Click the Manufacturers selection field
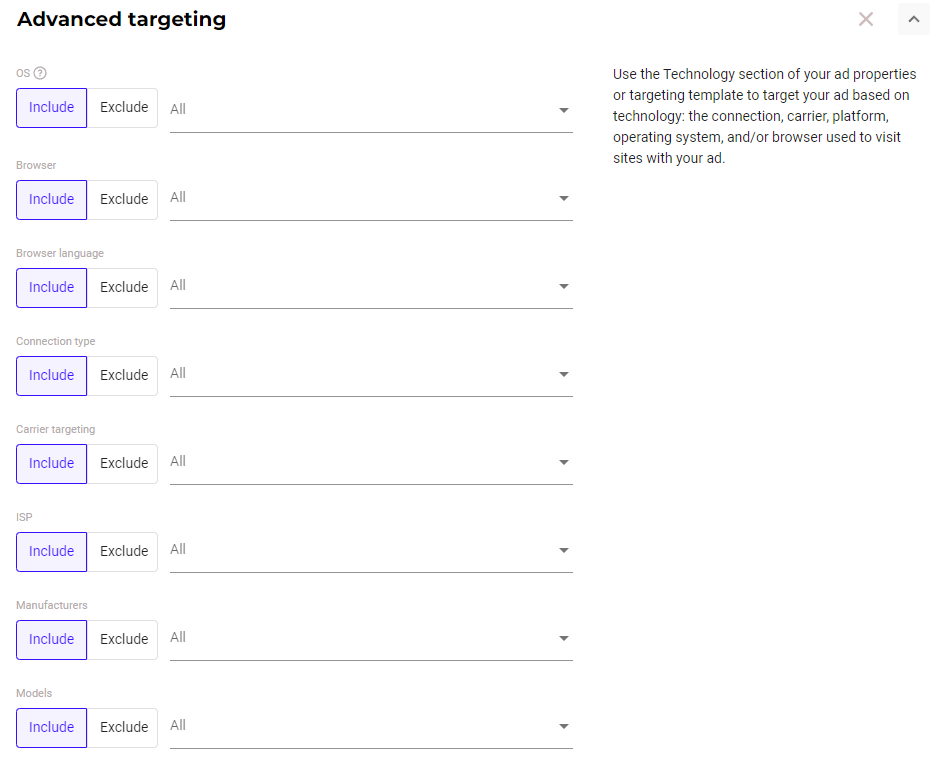935x758 pixels. (360, 638)
